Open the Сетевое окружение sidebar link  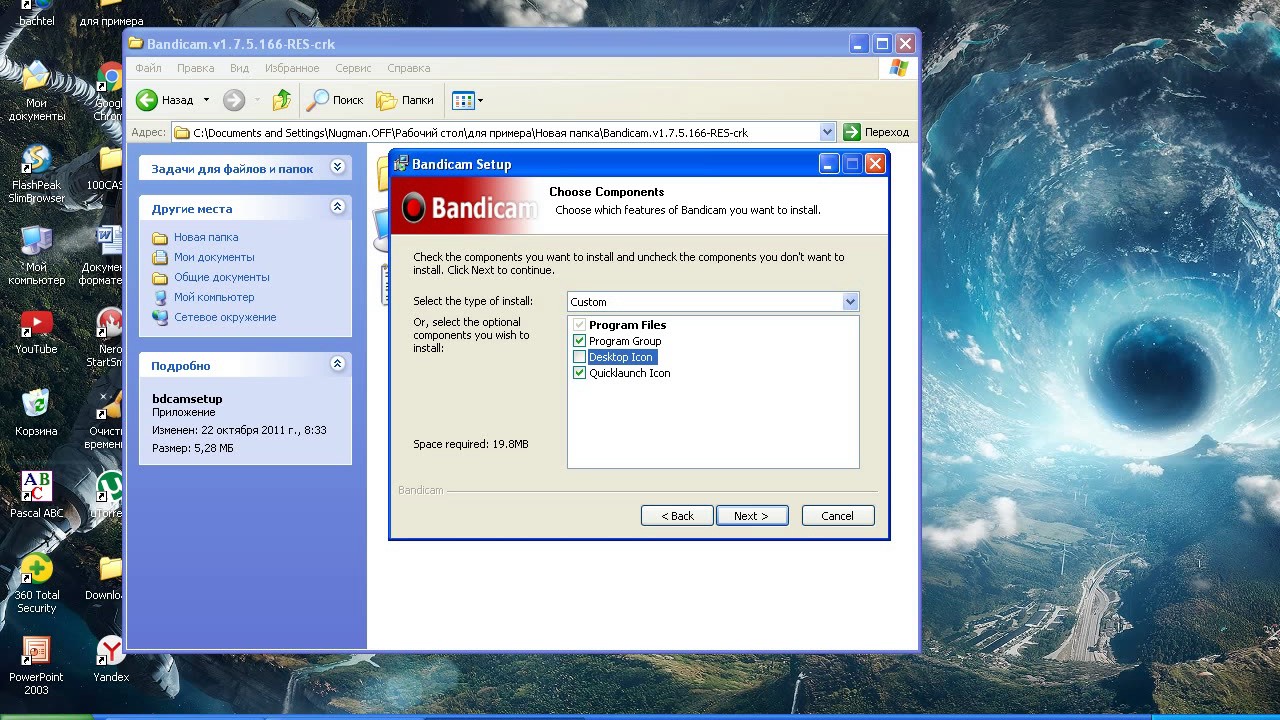click(x=225, y=317)
